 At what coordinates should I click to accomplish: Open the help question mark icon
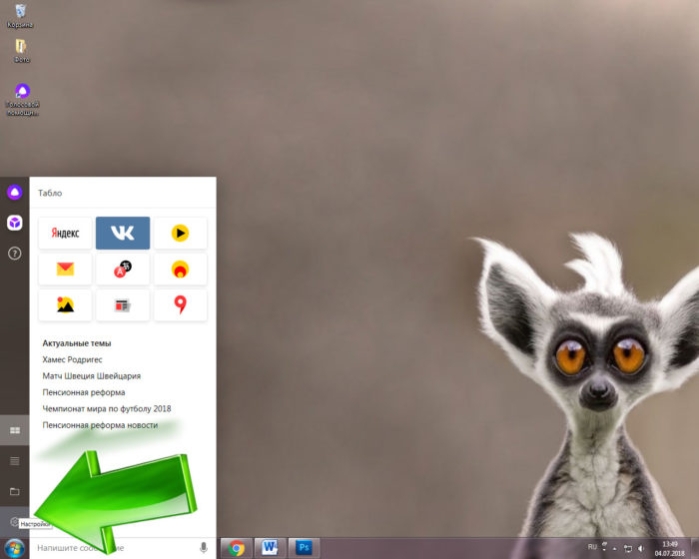[15, 253]
